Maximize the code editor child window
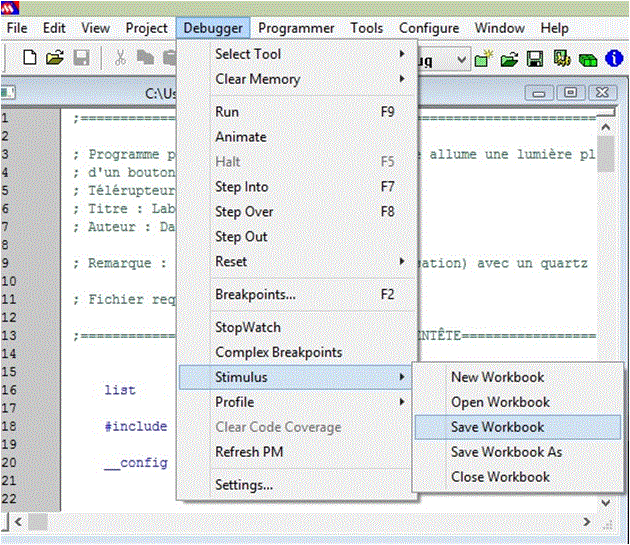 point(570,93)
